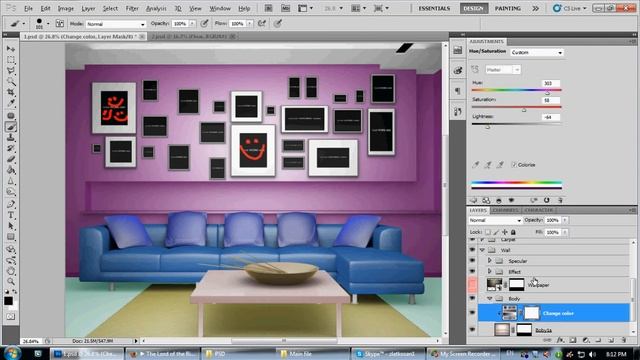Screen dimensions: 640x360
Task: Select the Rectangular Marquee tool
Action: coord(11,60)
